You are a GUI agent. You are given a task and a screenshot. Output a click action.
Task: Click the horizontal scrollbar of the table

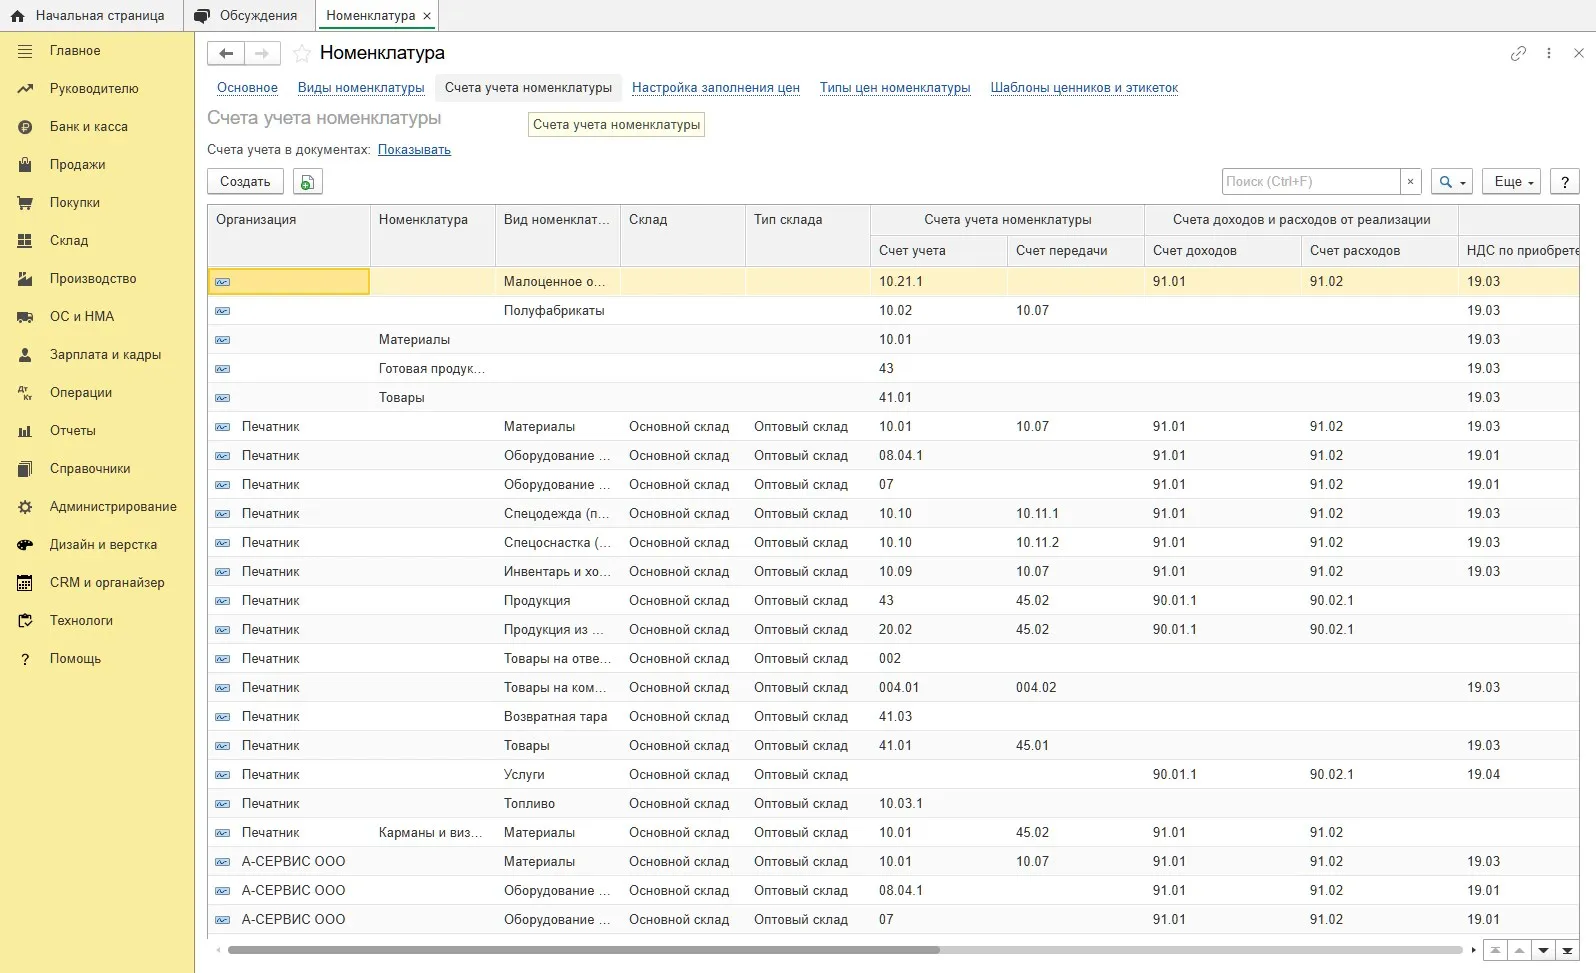[x=583, y=950]
